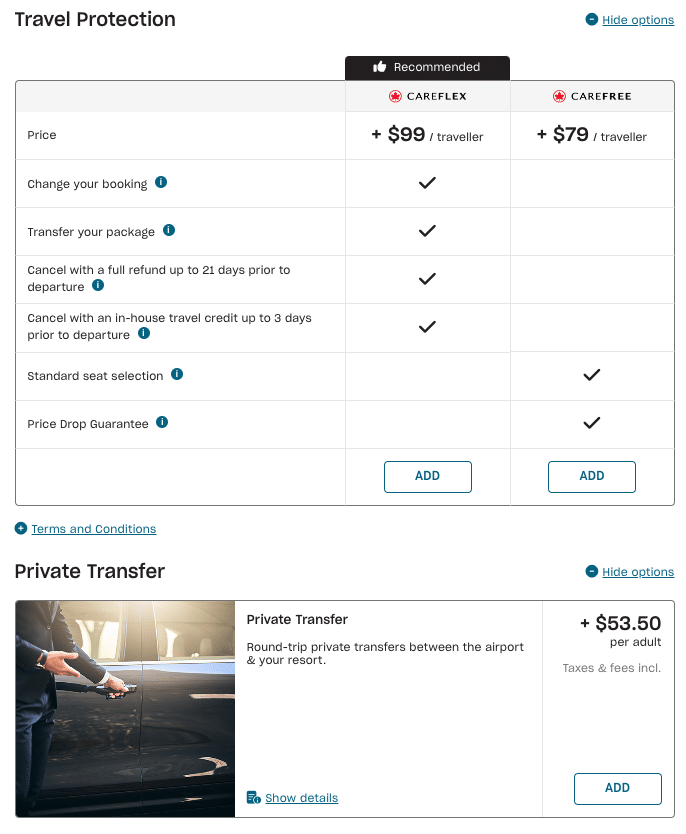Click the Private Transfer car photo
The width and height of the screenshot is (686, 834).
[x=125, y=708]
